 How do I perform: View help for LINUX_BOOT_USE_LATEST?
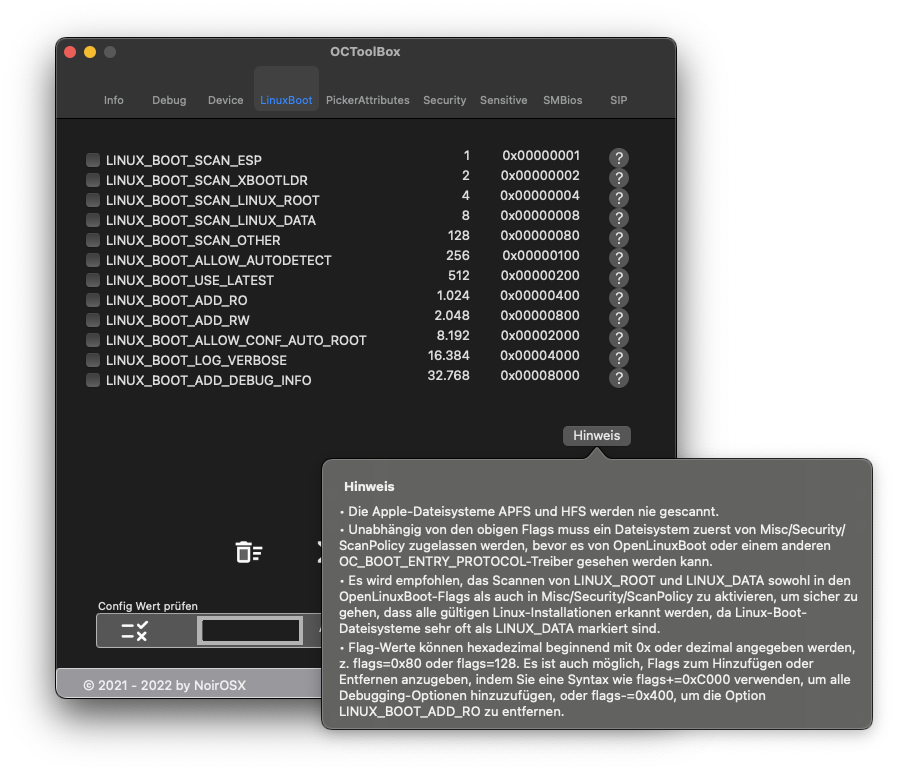coord(618,277)
